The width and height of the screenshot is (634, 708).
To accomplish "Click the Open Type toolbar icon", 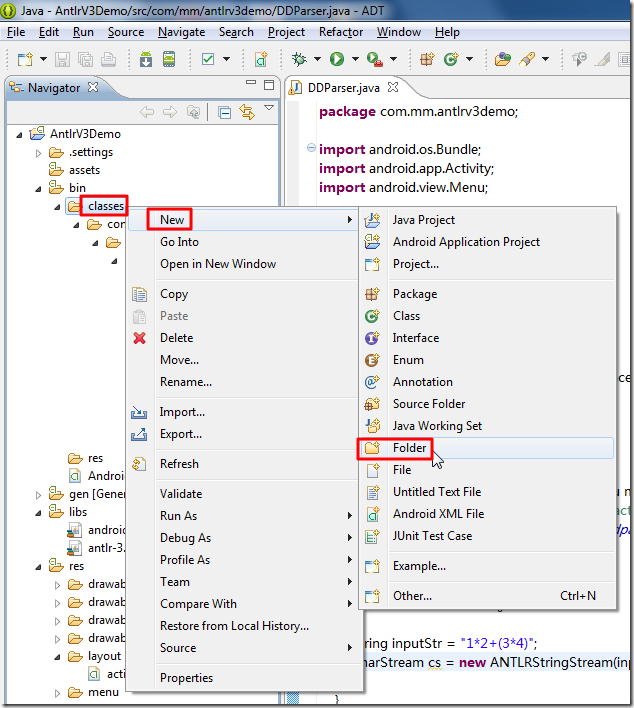I will tap(503, 59).
